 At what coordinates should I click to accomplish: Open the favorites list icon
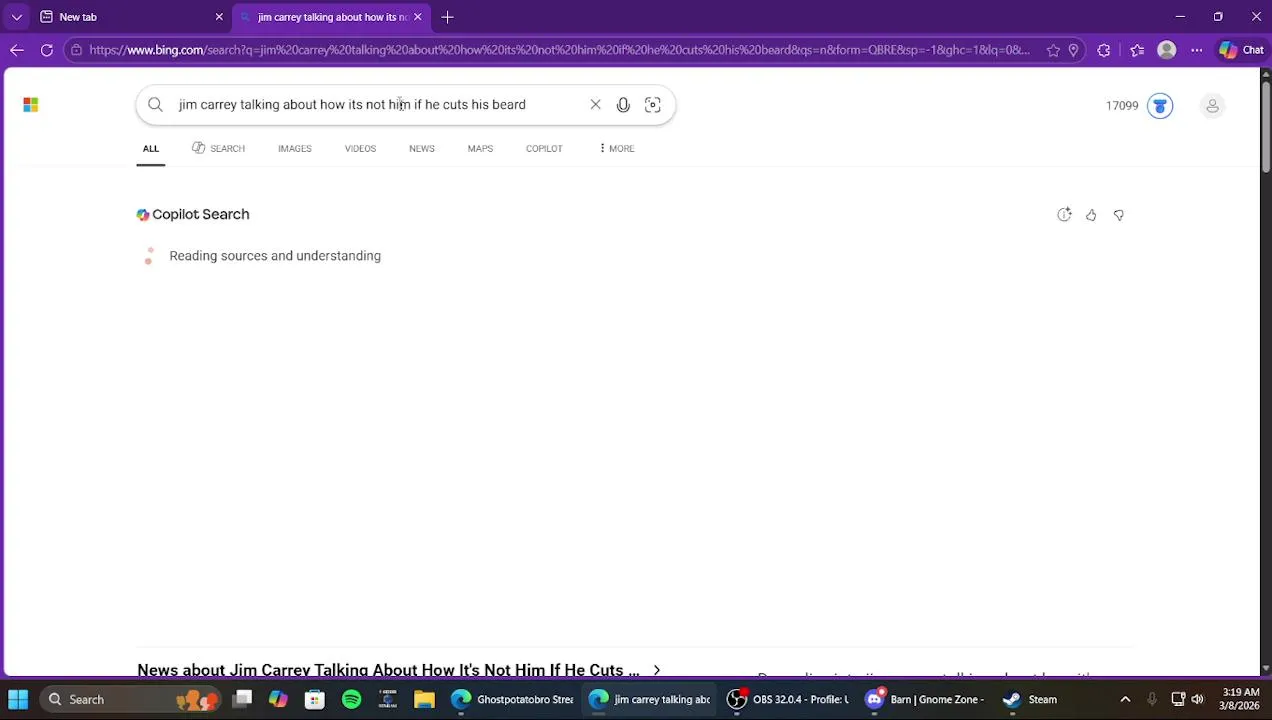tap(1137, 50)
